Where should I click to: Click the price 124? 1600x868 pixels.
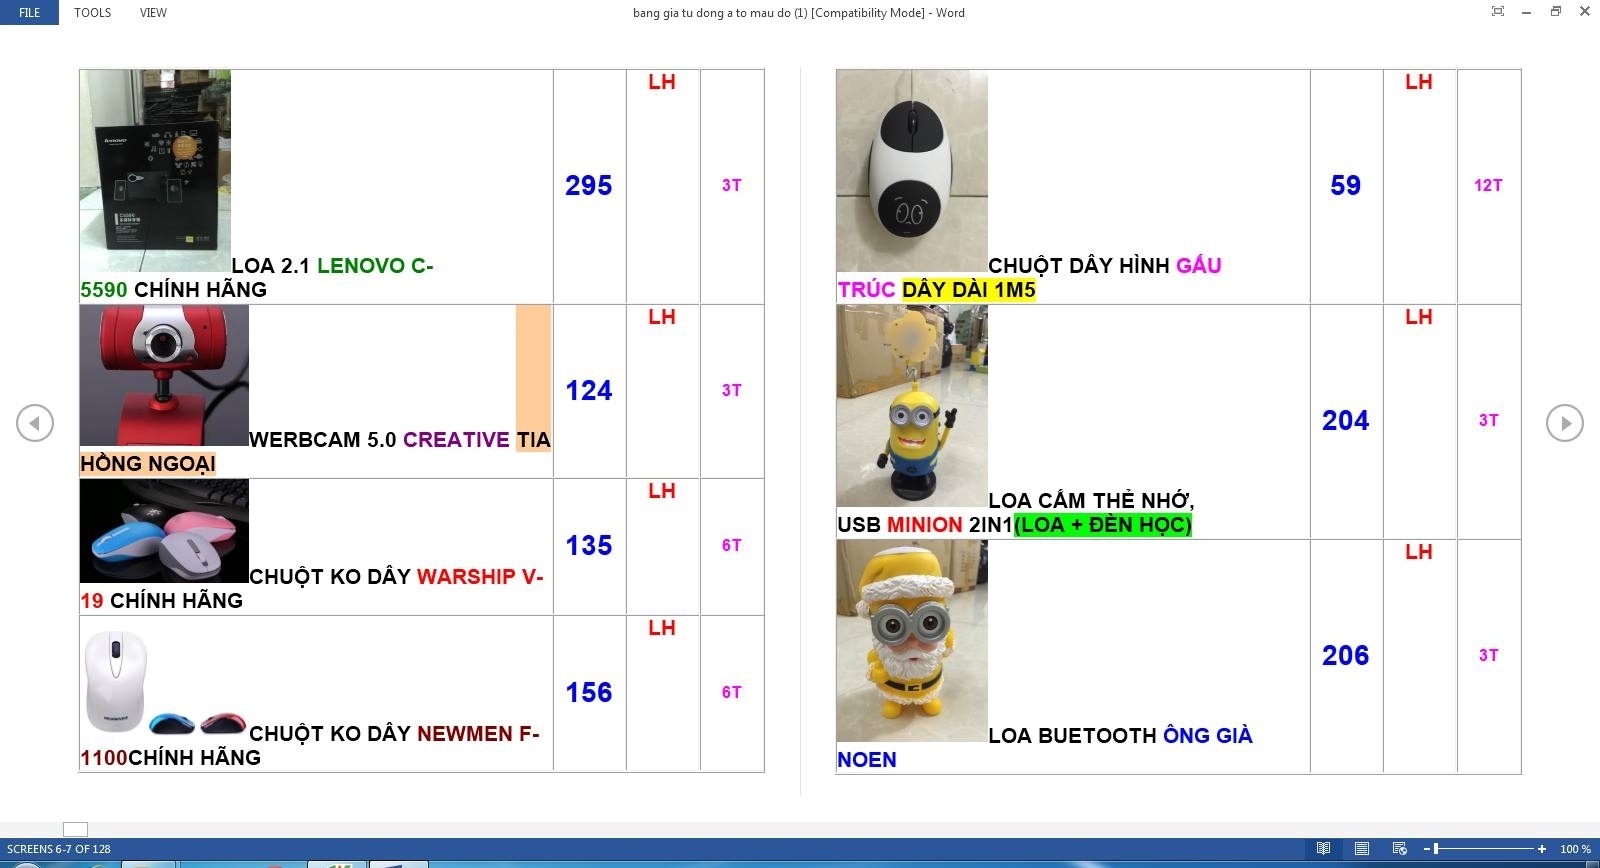coord(589,391)
